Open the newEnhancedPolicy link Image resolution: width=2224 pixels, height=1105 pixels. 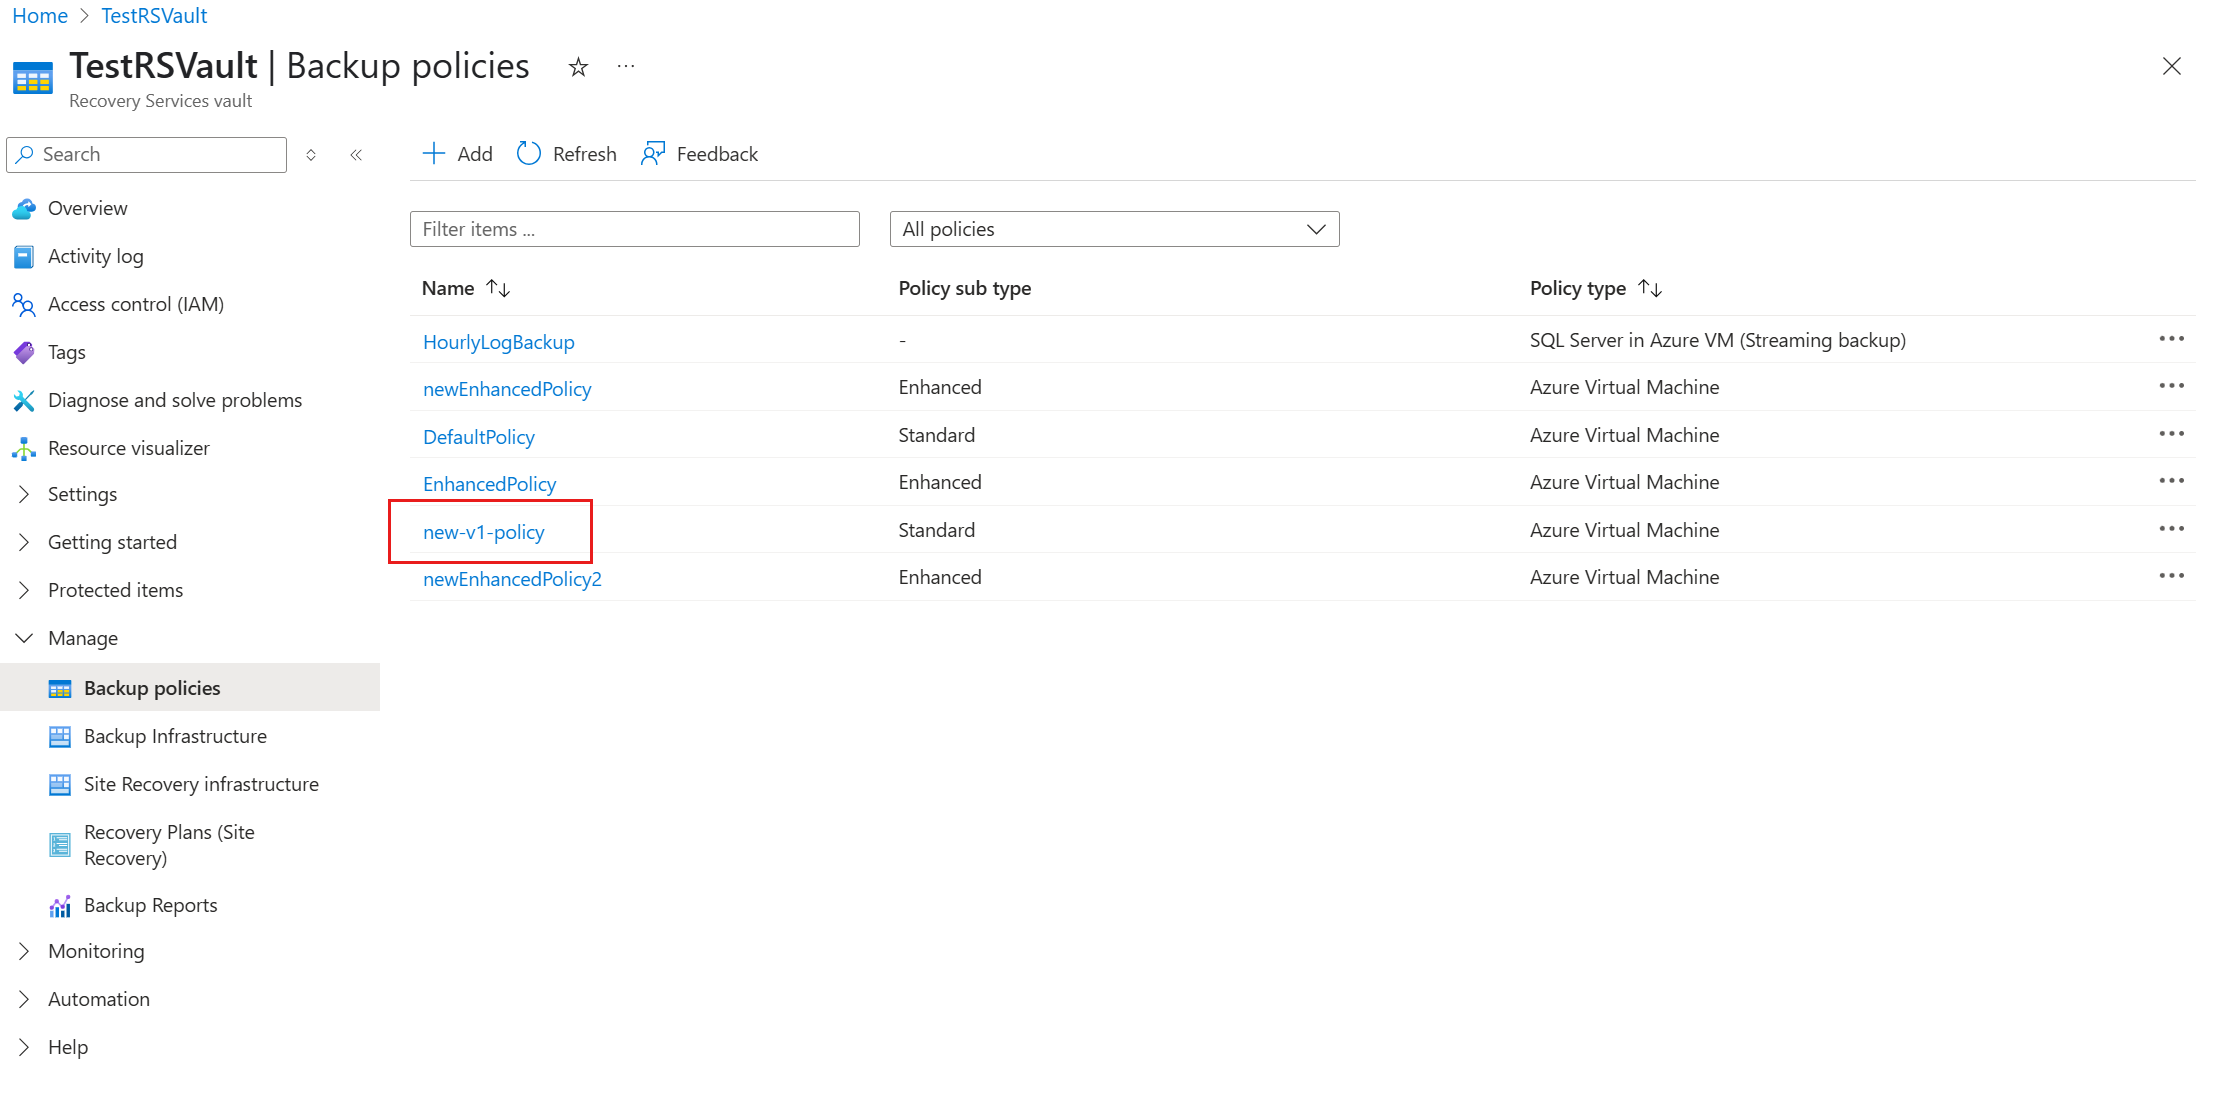507,389
